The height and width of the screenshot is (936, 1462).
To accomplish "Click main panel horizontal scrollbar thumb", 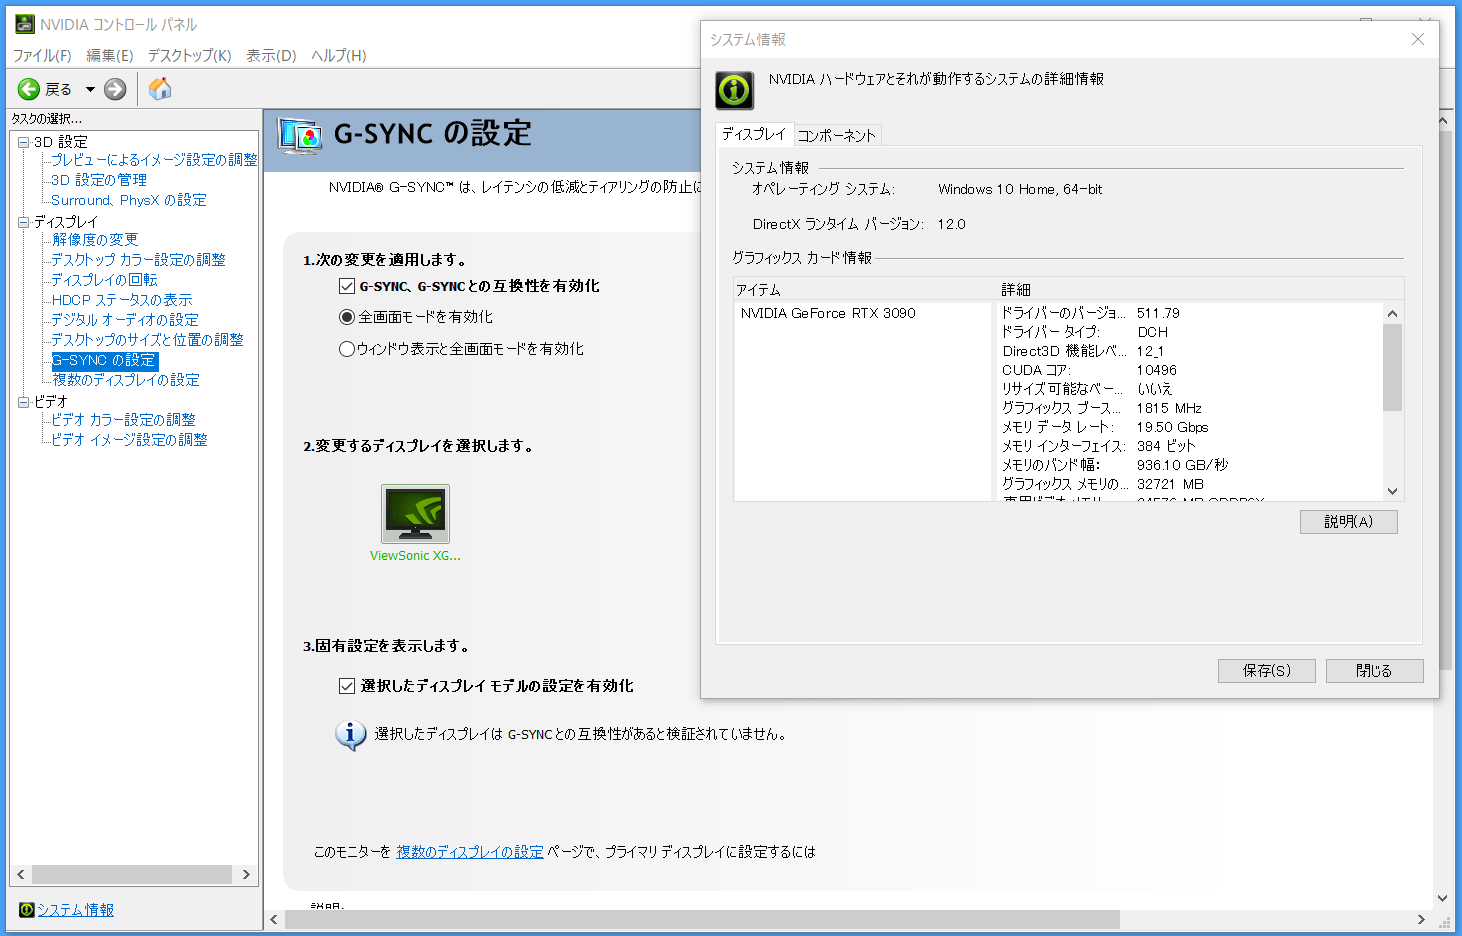I will pos(702,919).
